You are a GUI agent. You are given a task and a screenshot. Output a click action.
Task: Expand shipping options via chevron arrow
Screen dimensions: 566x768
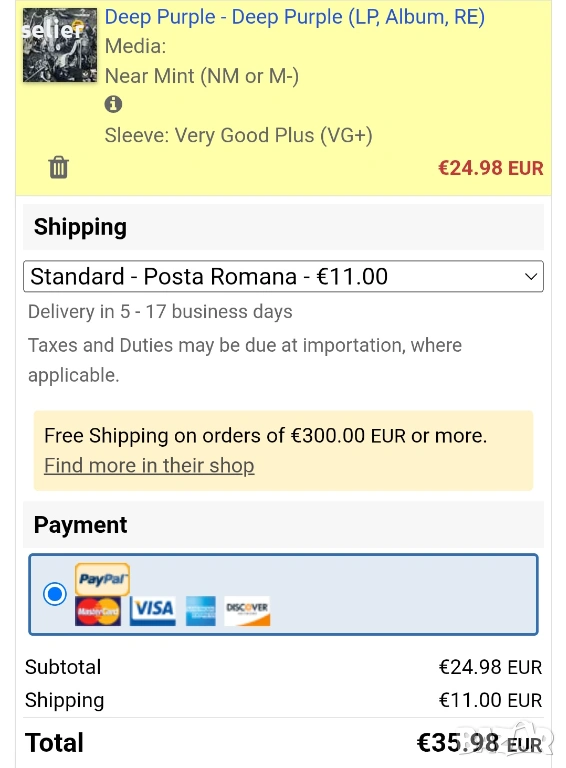(x=531, y=276)
